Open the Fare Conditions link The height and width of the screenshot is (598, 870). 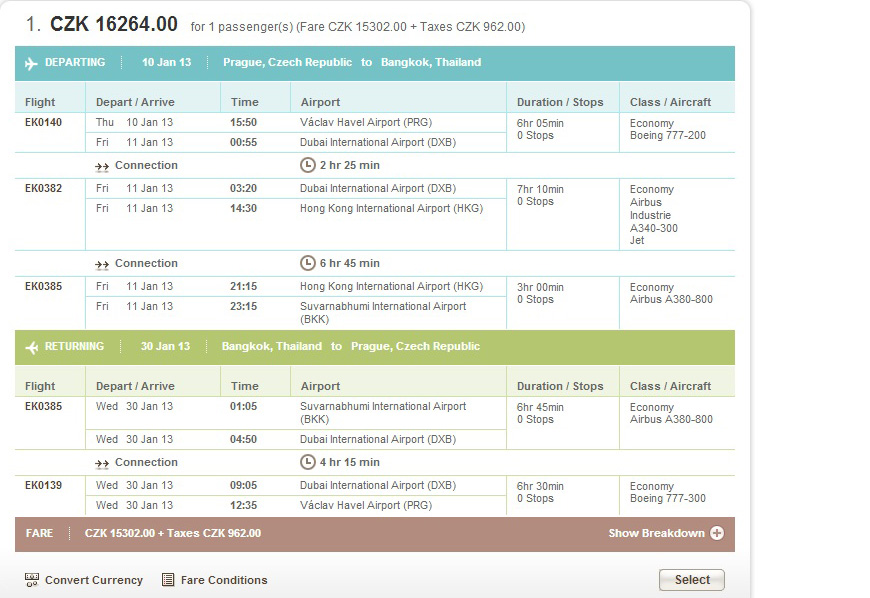(224, 580)
